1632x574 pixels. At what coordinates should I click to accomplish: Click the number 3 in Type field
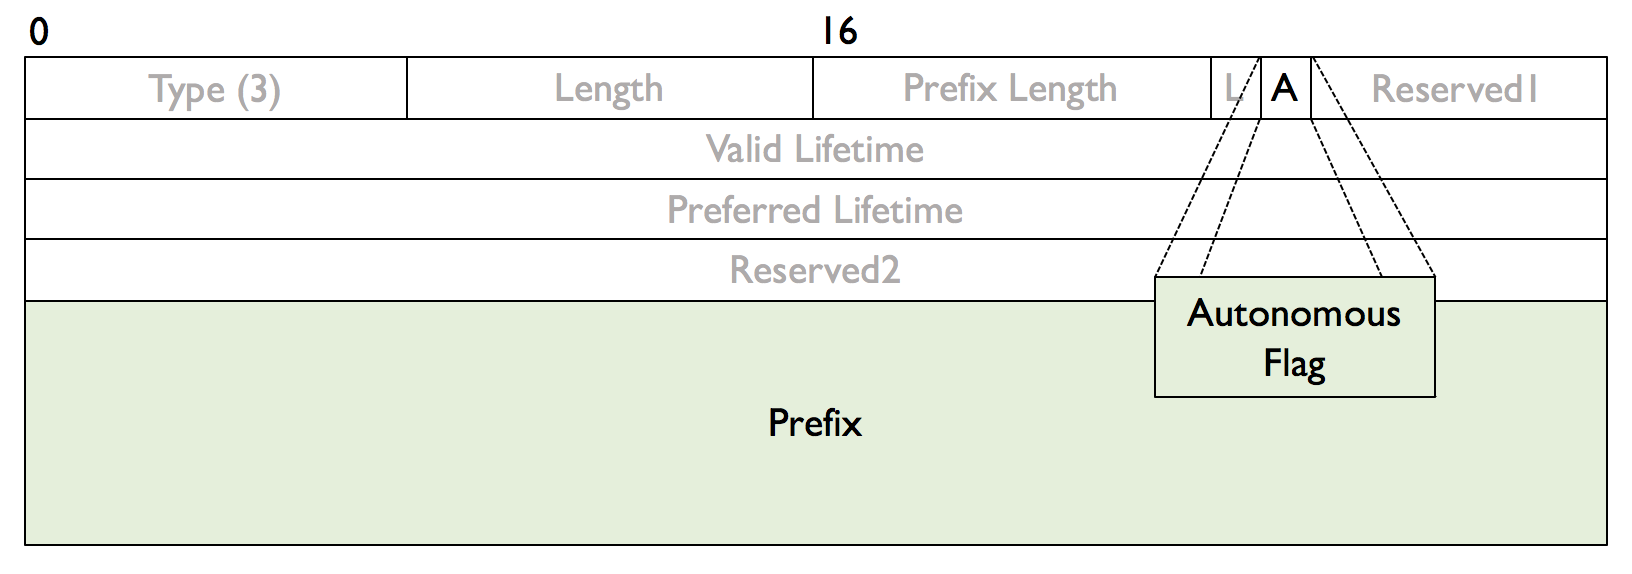(260, 90)
